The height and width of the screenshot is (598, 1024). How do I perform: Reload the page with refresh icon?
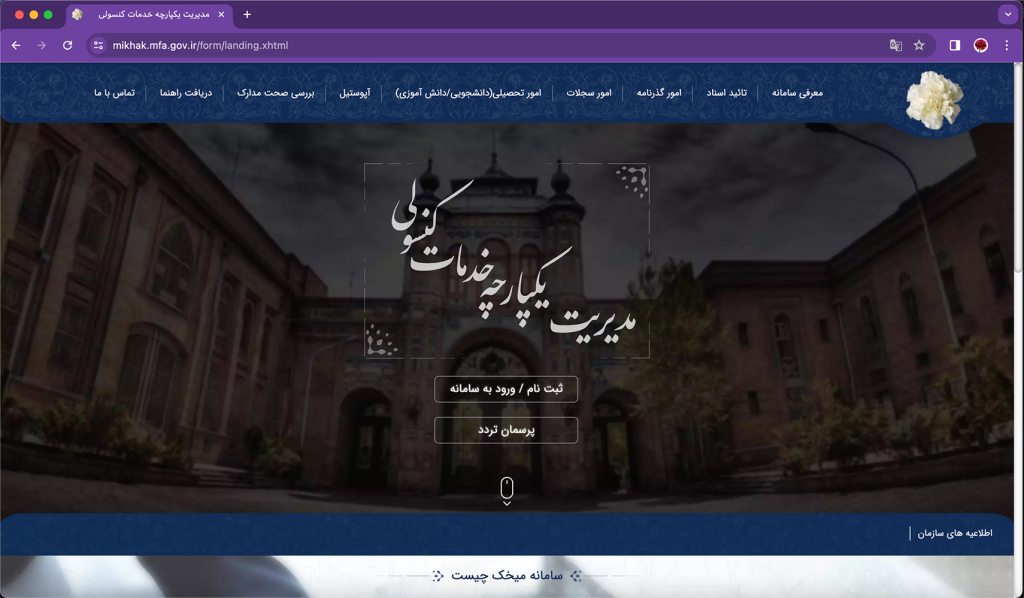click(67, 45)
